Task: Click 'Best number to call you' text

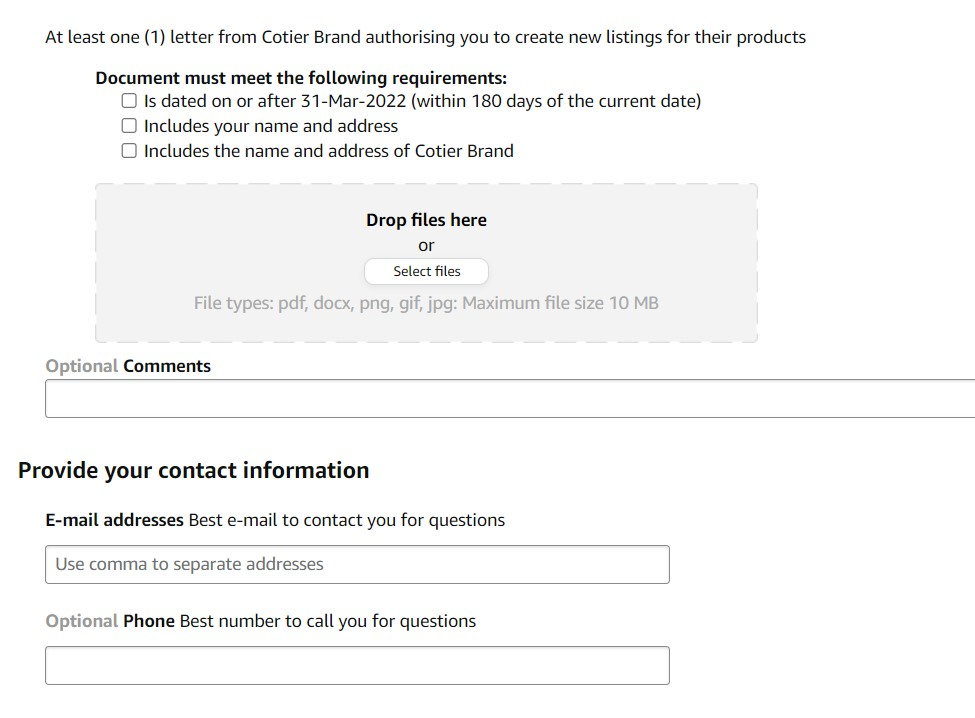Action: tap(328, 621)
